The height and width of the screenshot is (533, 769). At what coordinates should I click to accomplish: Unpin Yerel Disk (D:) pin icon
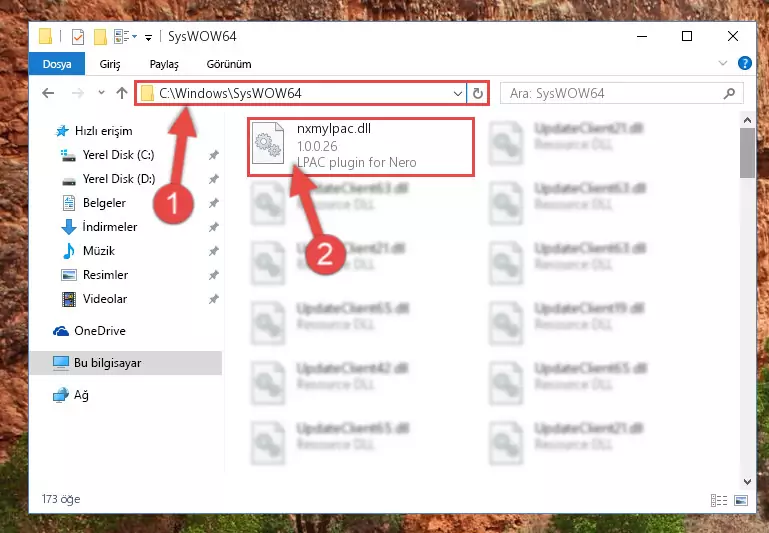(213, 179)
